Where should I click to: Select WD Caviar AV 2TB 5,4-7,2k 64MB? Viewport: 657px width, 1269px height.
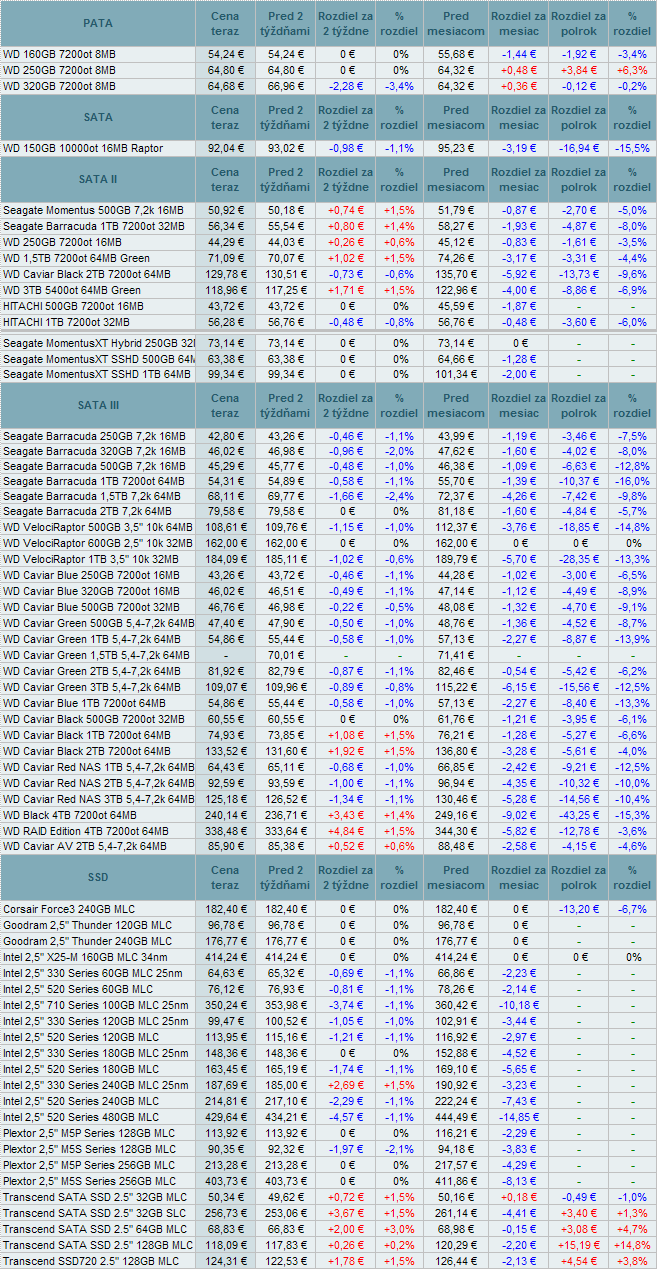coord(85,846)
